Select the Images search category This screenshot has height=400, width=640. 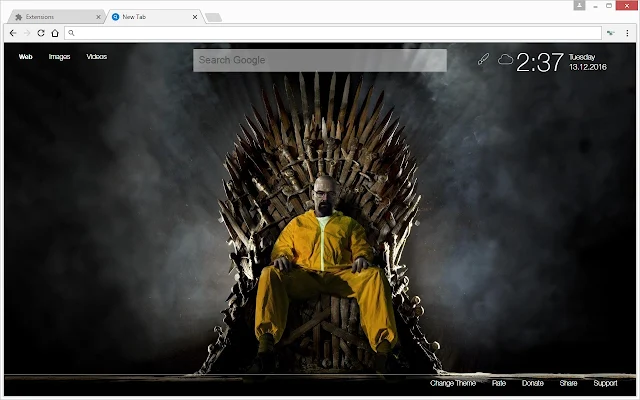click(x=60, y=57)
